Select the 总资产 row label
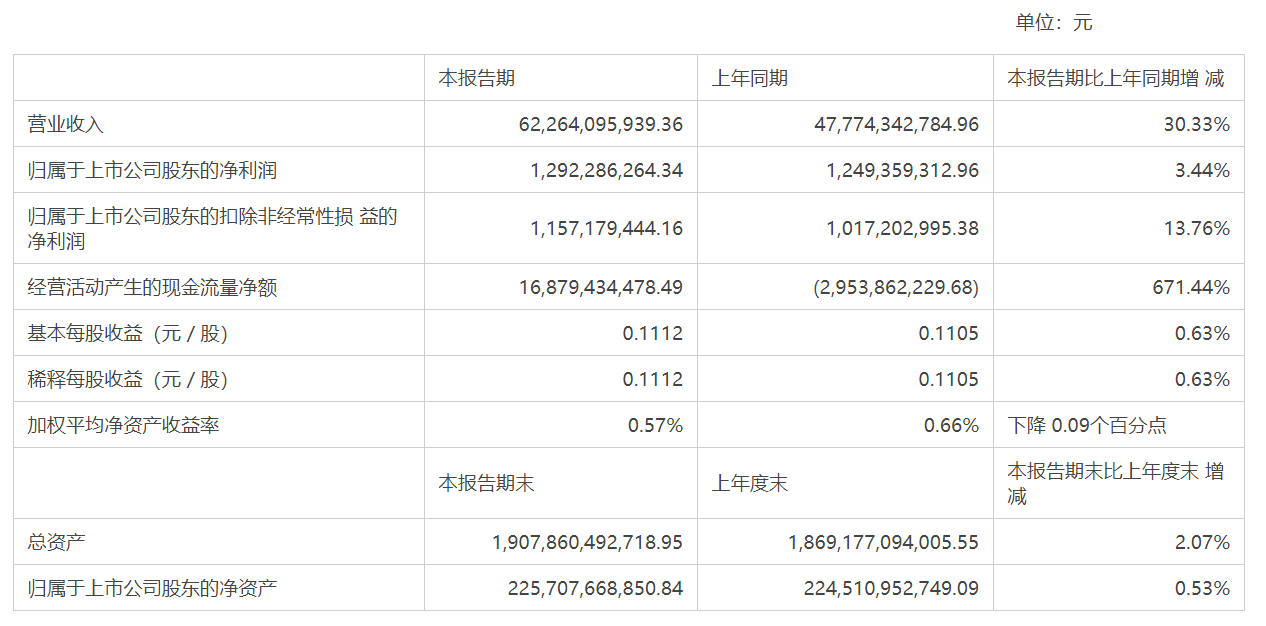1266x626 pixels. coord(57,543)
